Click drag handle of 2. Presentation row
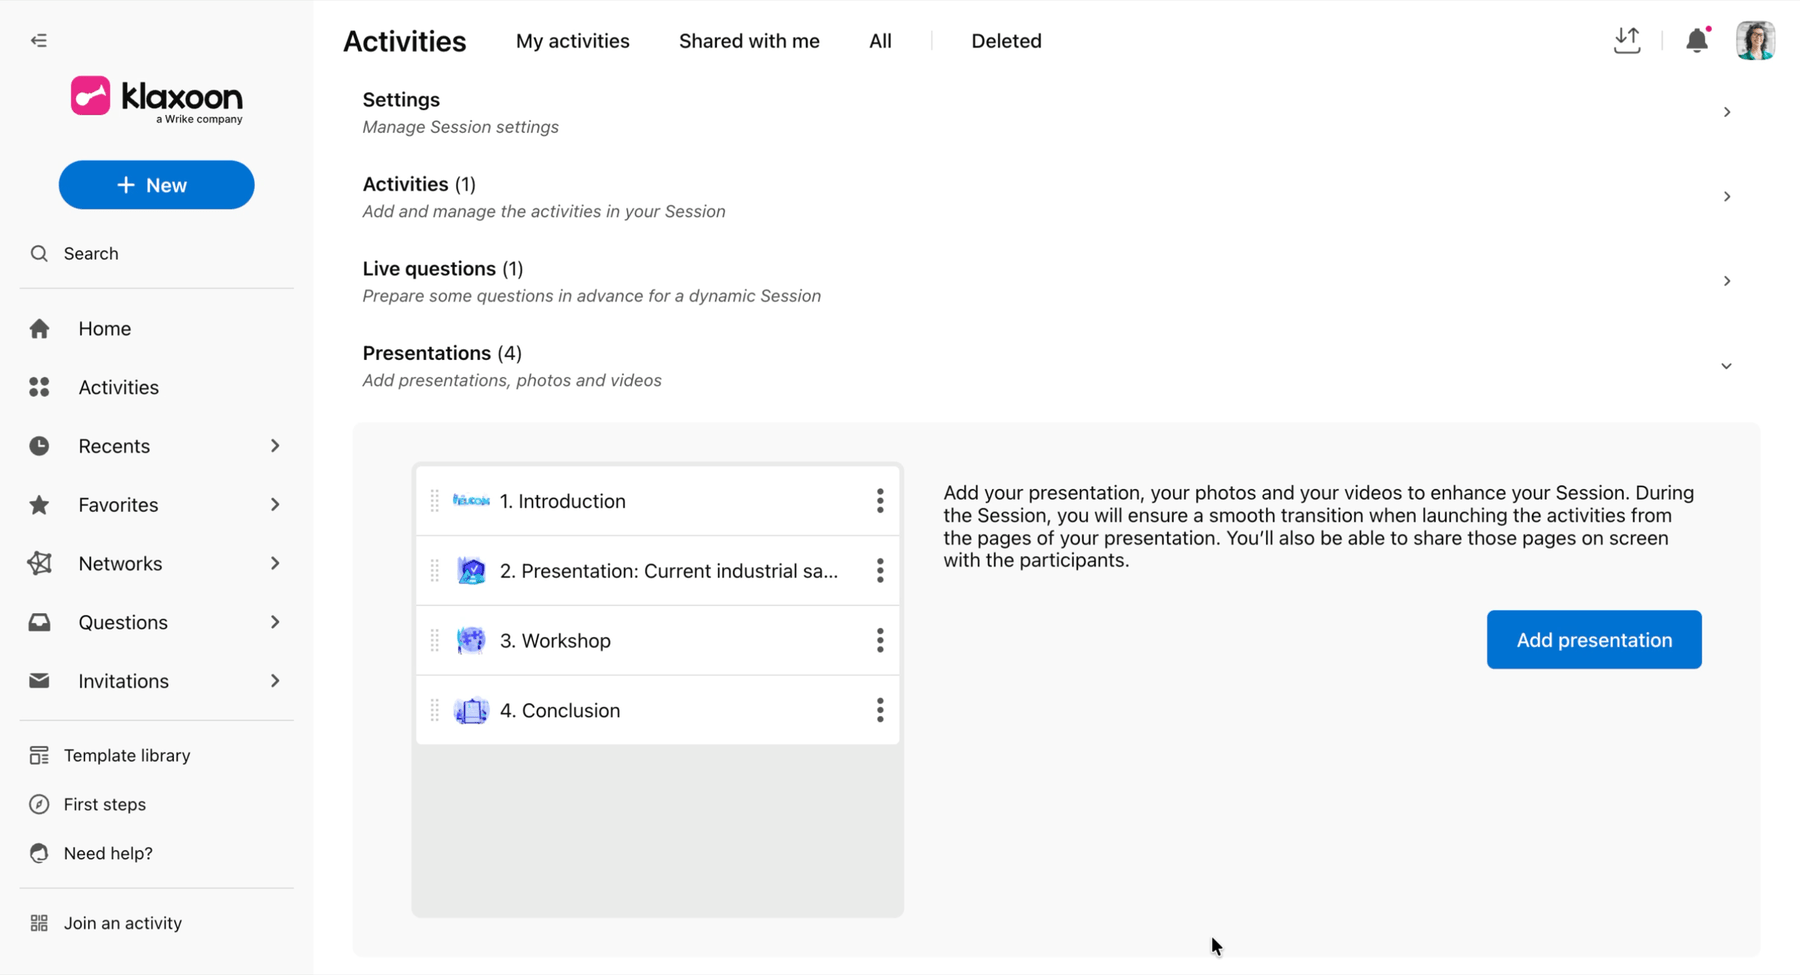Screen dimensions: 1800x975 coord(435,571)
